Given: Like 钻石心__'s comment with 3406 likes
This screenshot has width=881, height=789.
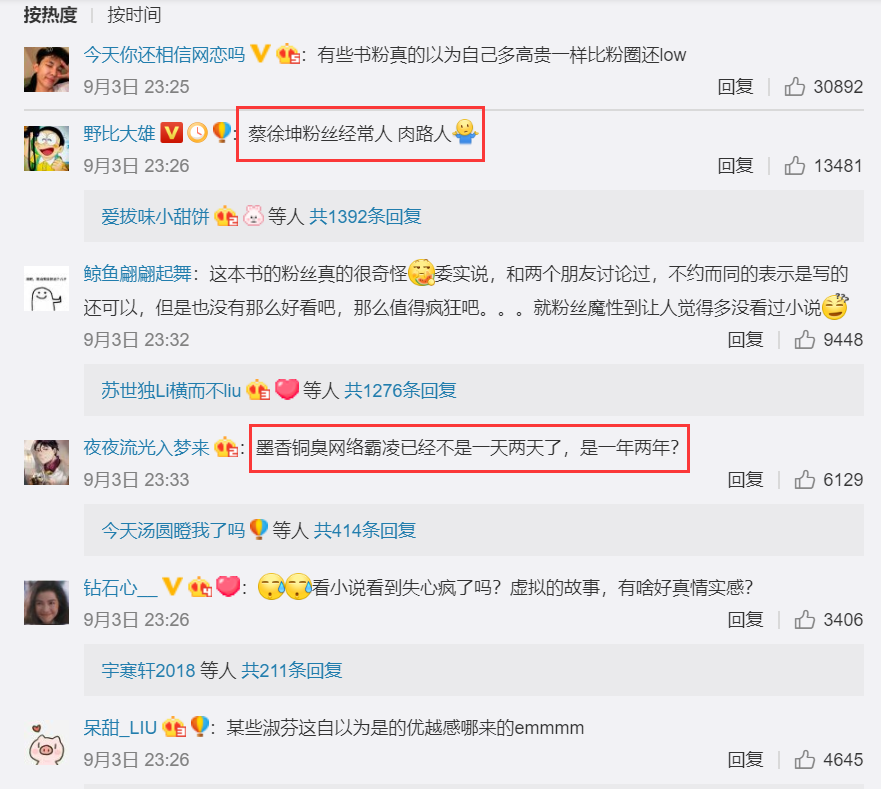Looking at the screenshot, I should coord(805,619).
